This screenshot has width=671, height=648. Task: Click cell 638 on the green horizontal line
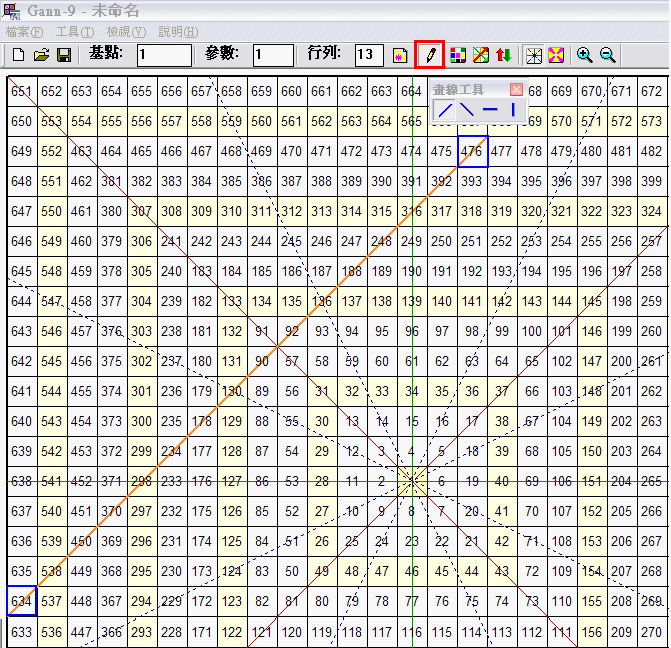(22, 481)
